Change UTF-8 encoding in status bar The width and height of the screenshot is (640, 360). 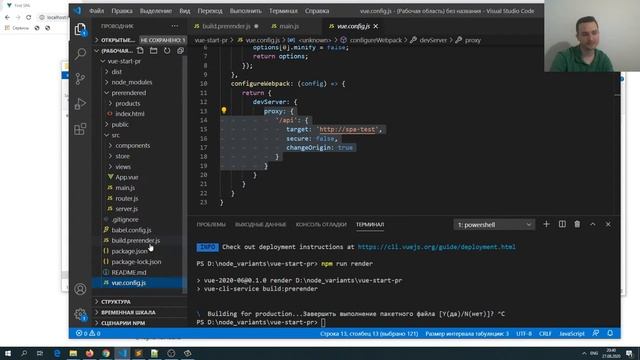click(524, 333)
